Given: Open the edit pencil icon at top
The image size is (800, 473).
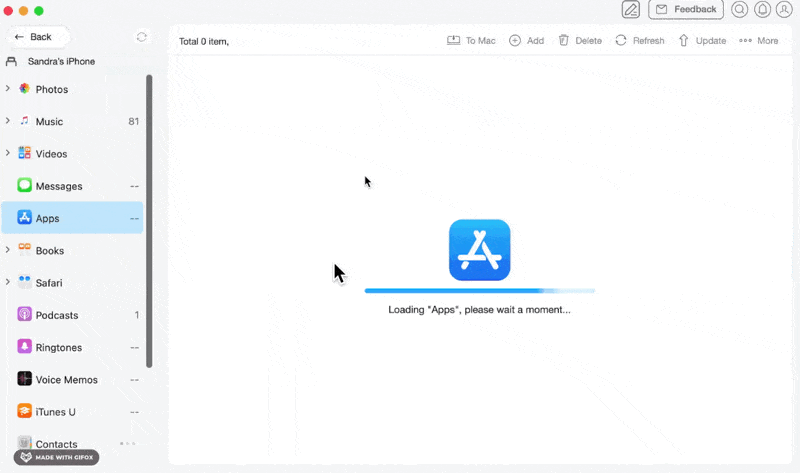Looking at the screenshot, I should (x=631, y=9).
